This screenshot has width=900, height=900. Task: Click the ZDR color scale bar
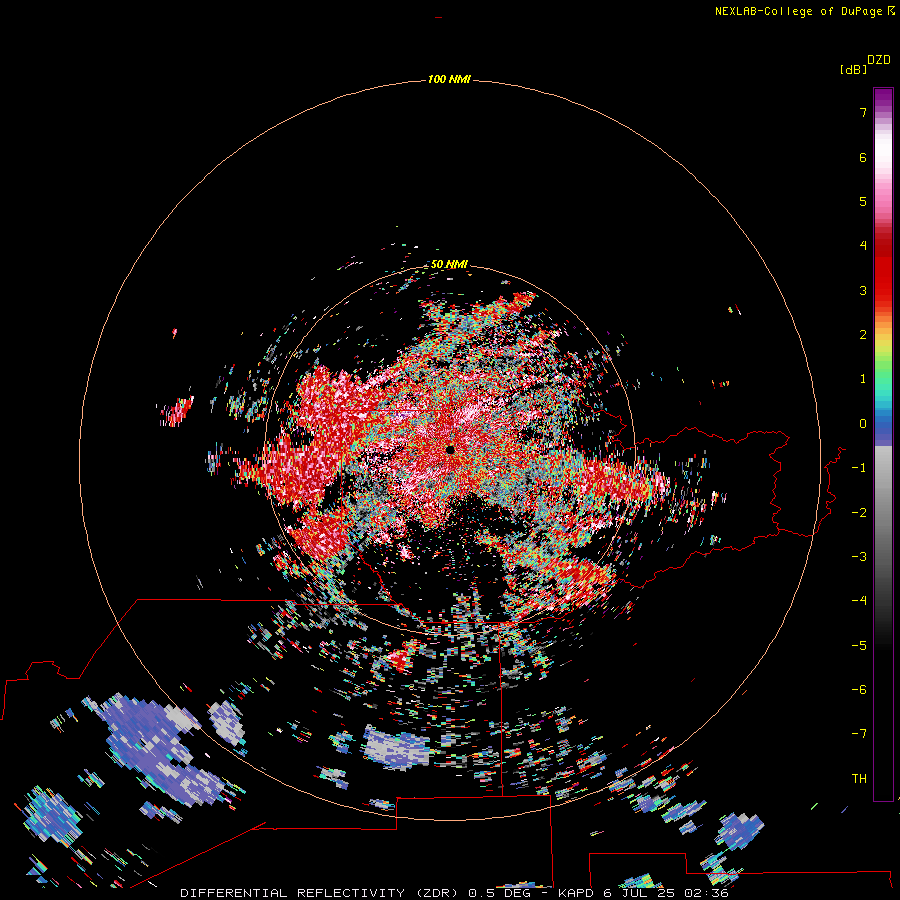[x=883, y=444]
